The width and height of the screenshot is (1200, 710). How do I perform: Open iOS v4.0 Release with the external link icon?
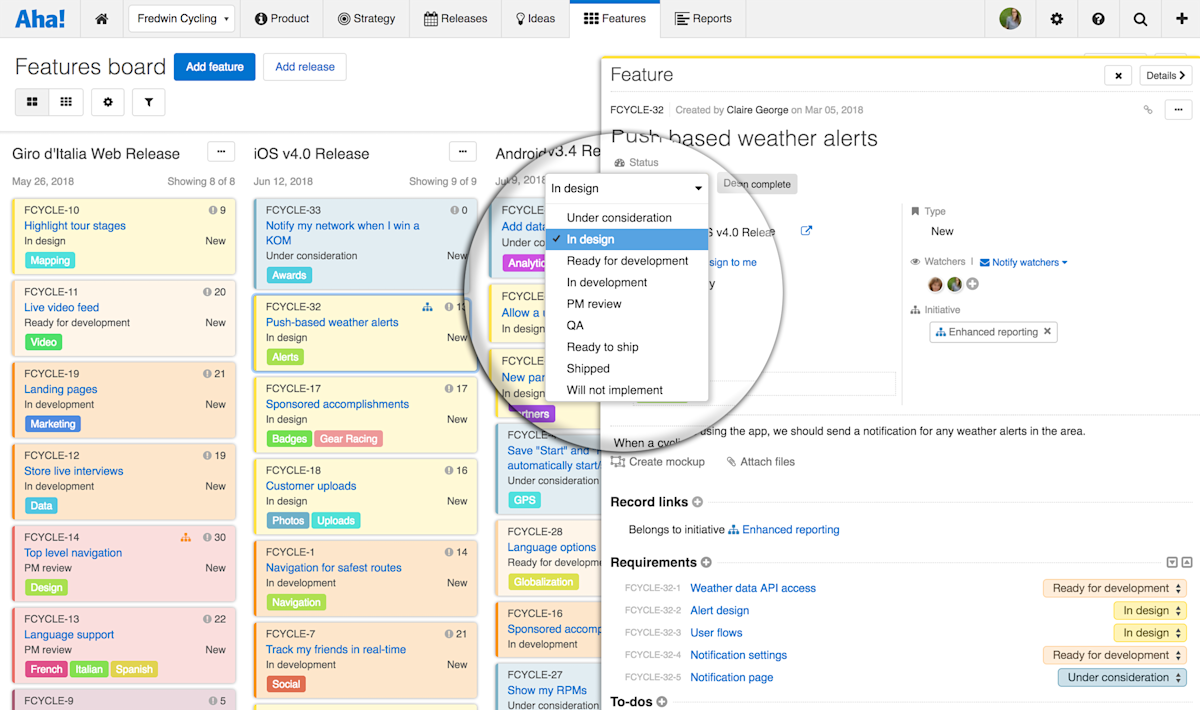coord(806,230)
